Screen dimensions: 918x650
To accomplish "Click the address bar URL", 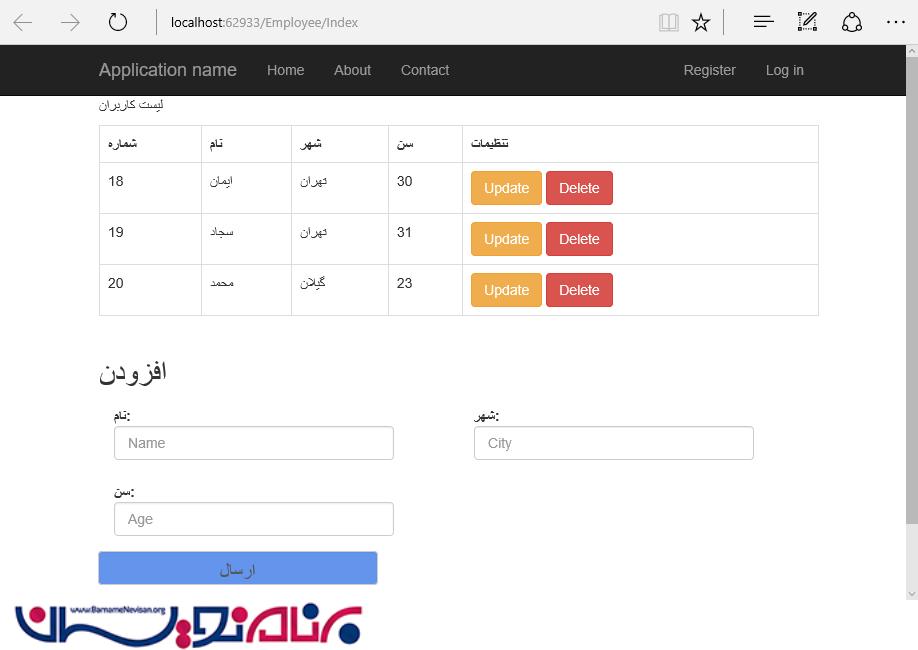I will click(400, 22).
